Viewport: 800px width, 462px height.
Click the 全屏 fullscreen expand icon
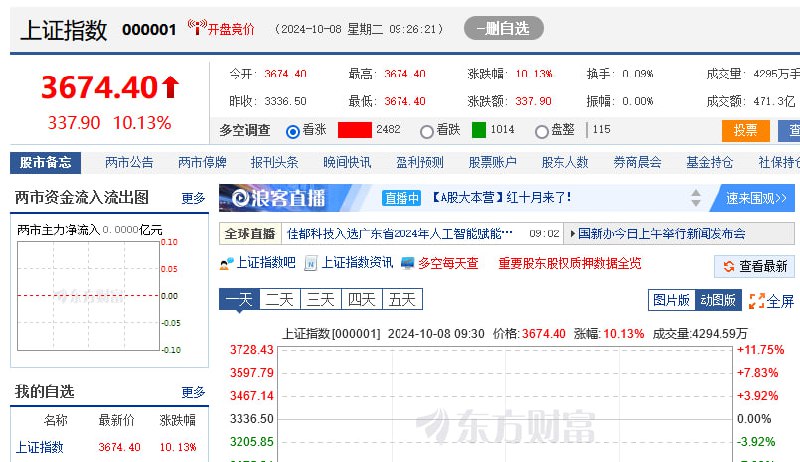point(756,301)
